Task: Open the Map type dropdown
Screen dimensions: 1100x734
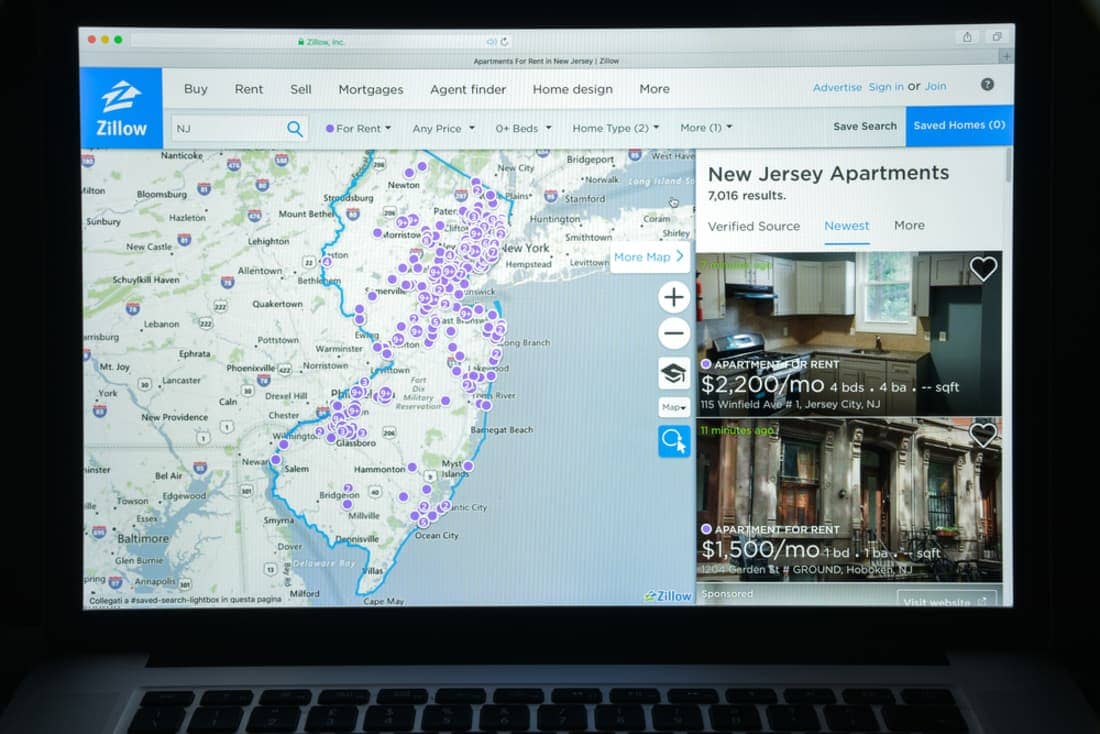Action: (x=673, y=407)
